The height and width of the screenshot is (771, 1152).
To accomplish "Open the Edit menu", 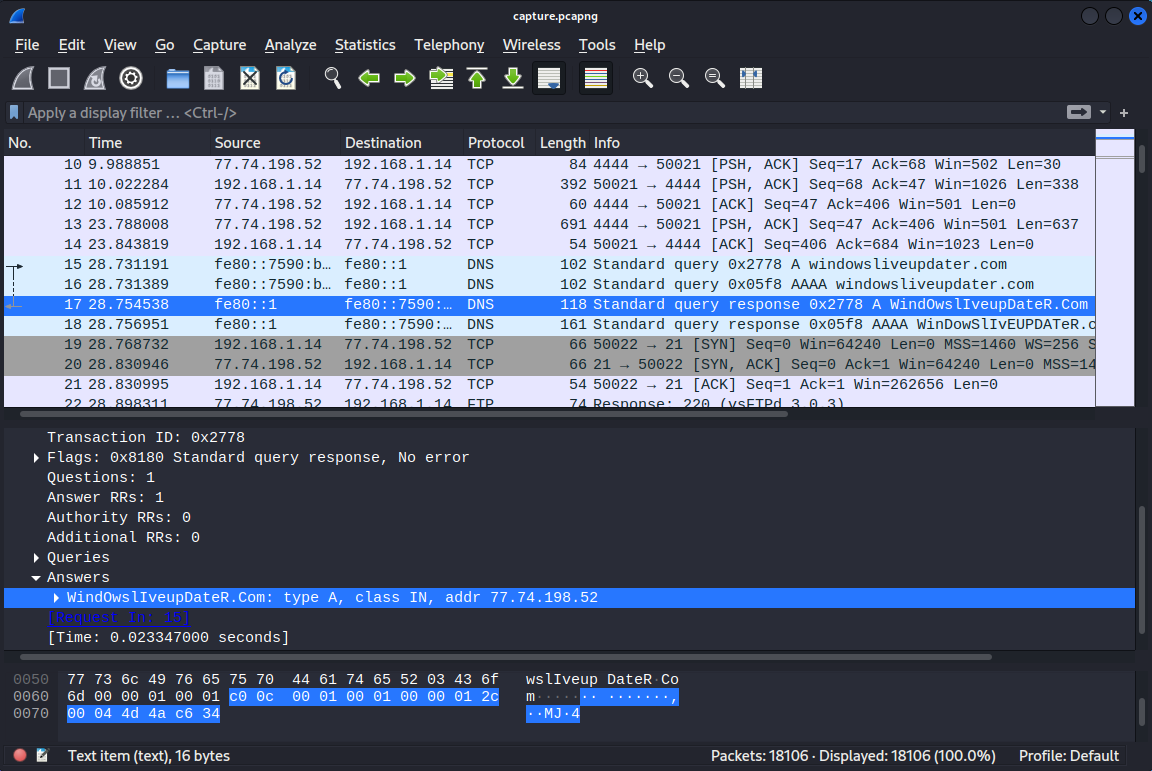I will coord(72,45).
